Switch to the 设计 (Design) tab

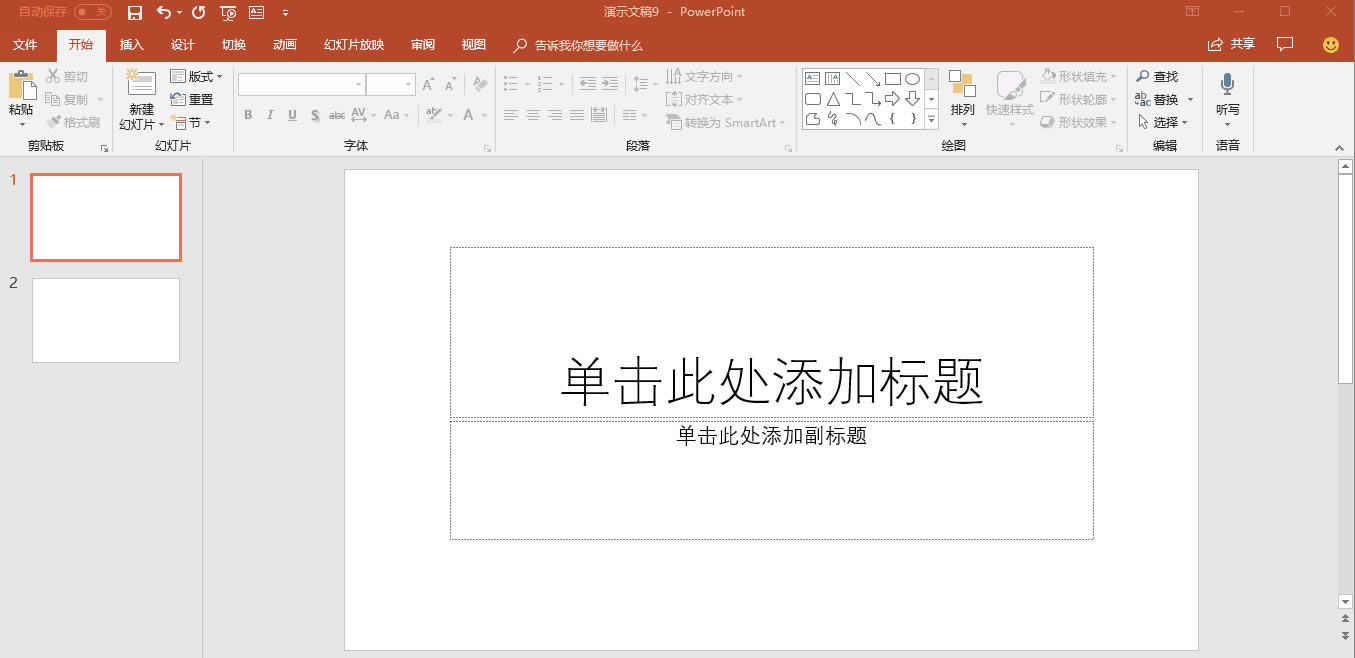[182, 45]
